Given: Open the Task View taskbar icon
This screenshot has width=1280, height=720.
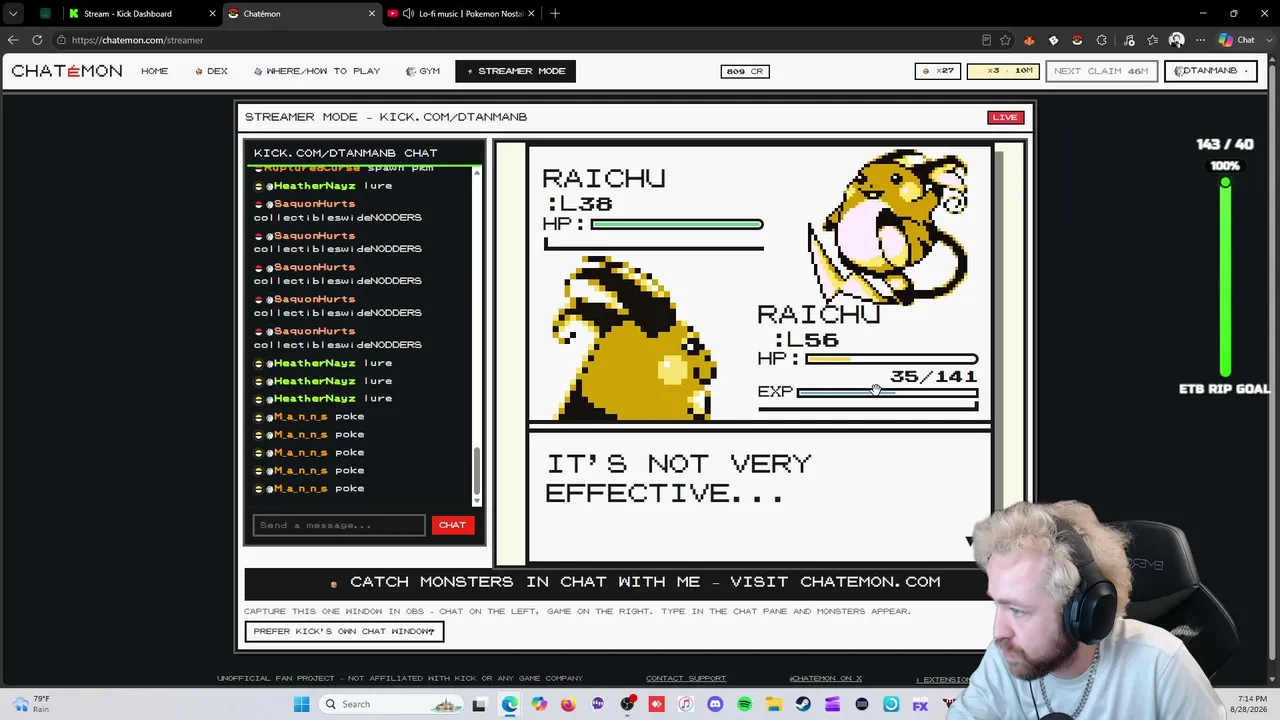Looking at the screenshot, I should (x=479, y=704).
